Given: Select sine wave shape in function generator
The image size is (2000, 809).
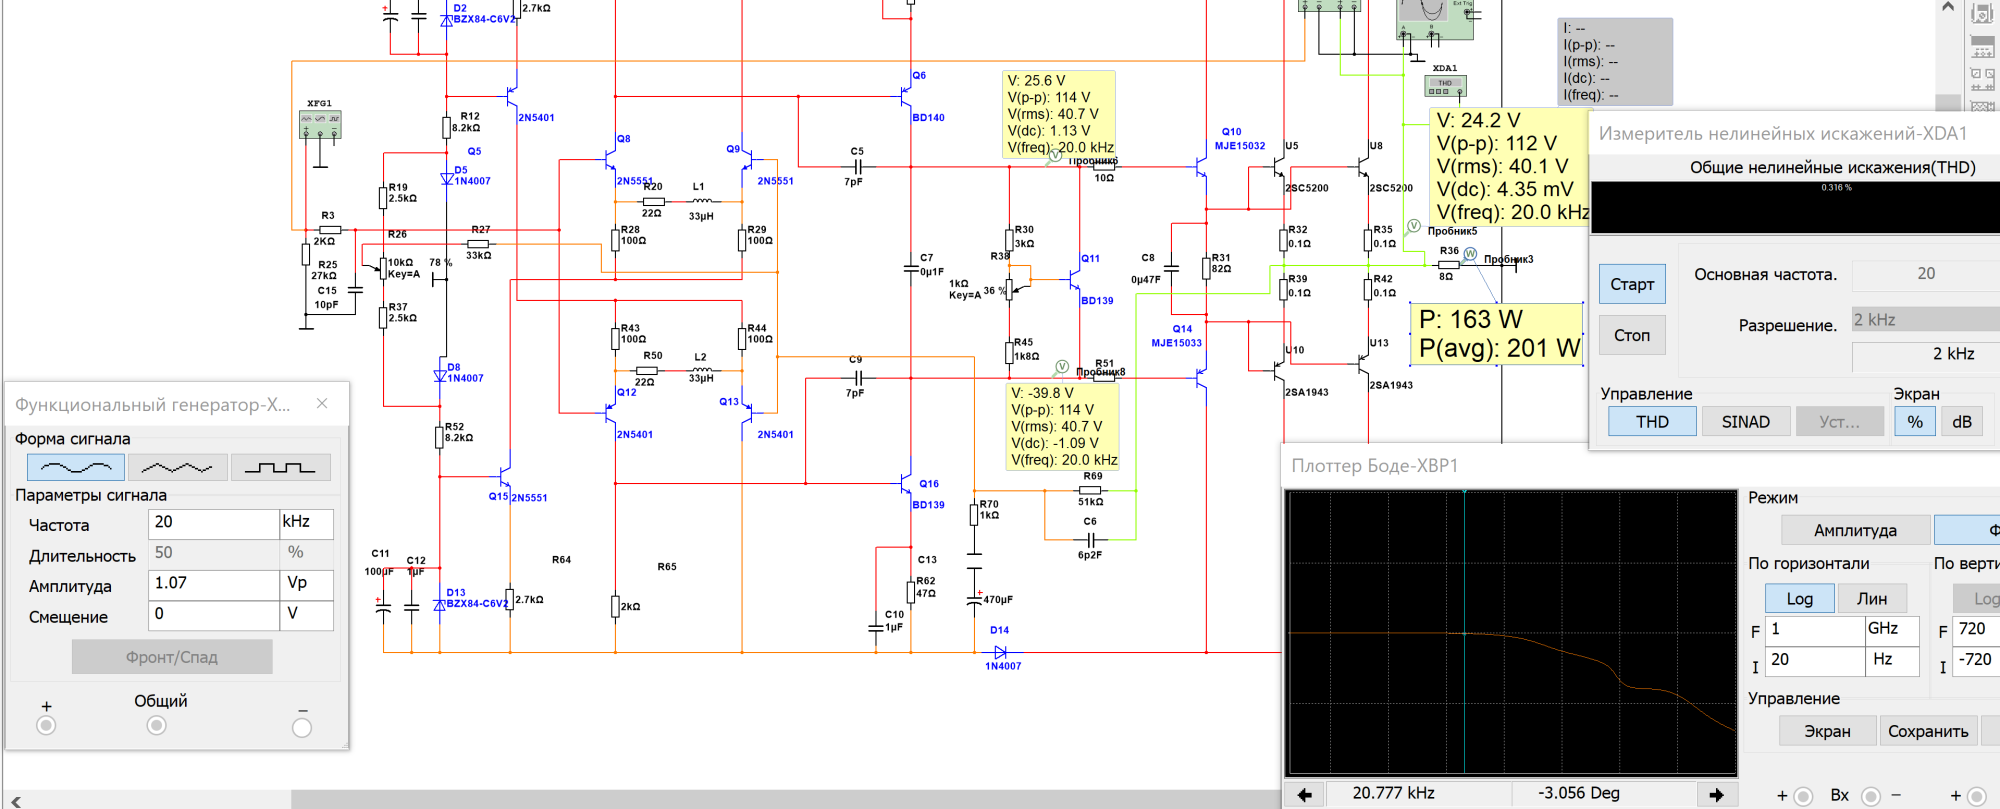Looking at the screenshot, I should point(76,467).
